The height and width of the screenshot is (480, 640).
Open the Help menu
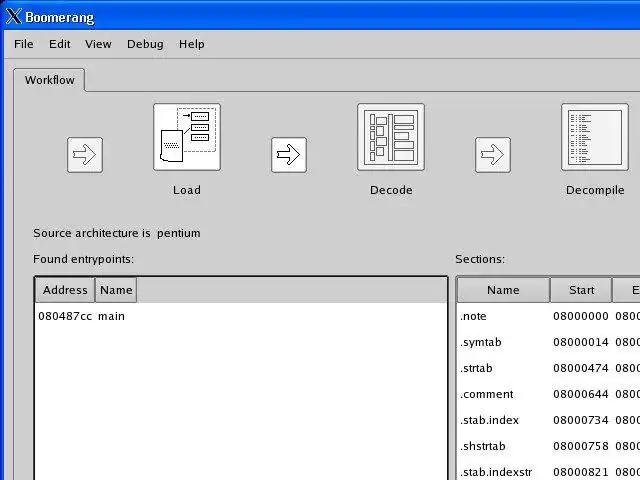[191, 44]
